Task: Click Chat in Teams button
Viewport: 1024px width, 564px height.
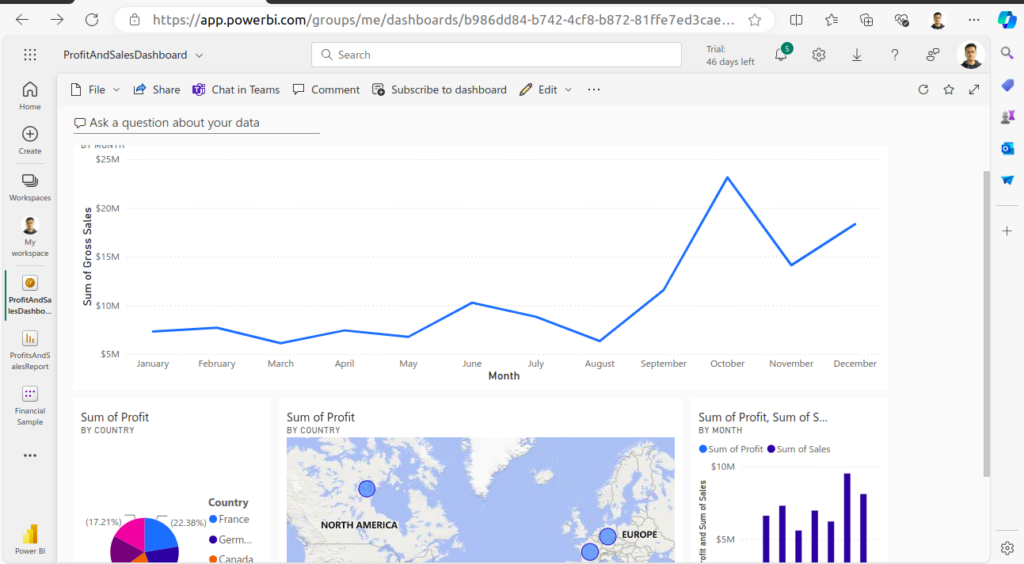Action: (236, 90)
